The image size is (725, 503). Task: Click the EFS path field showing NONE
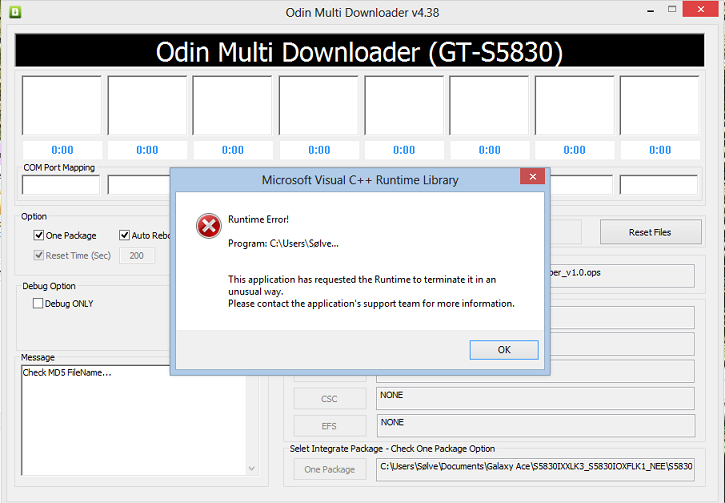click(x=535, y=426)
